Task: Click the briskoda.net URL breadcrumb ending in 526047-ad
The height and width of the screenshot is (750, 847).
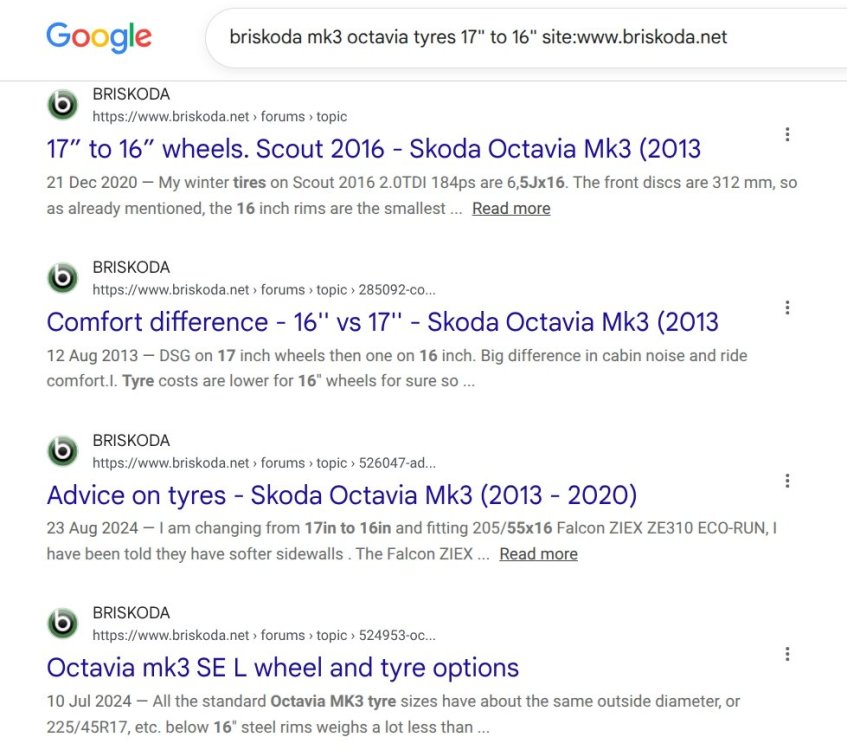Action: pos(264,463)
